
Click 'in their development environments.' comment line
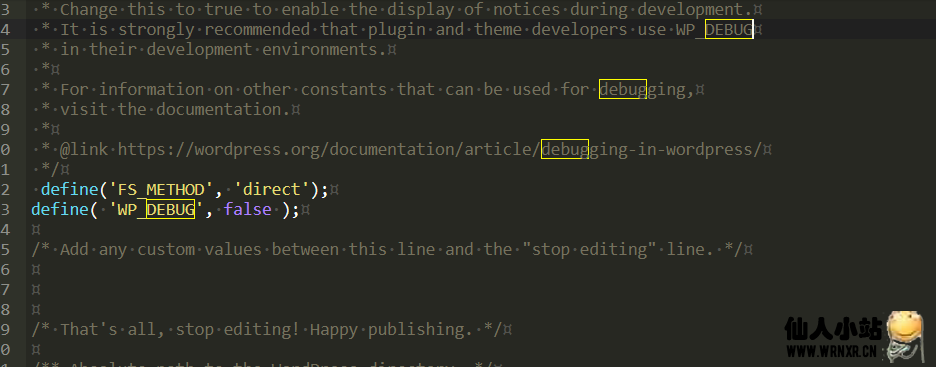(x=214, y=50)
